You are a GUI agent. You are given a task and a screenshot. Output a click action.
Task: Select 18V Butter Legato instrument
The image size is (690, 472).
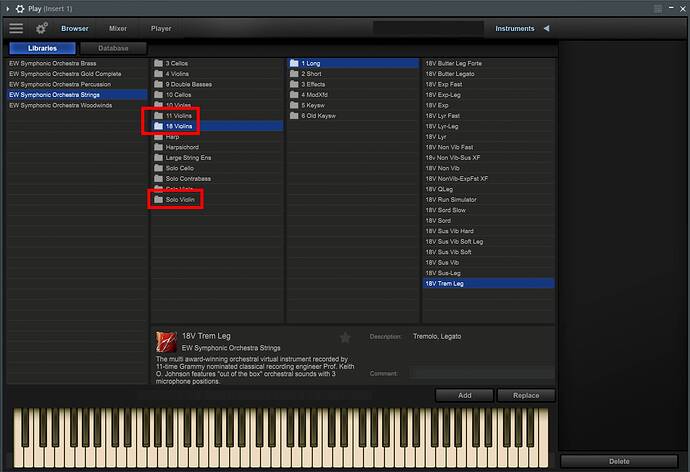tap(488, 74)
